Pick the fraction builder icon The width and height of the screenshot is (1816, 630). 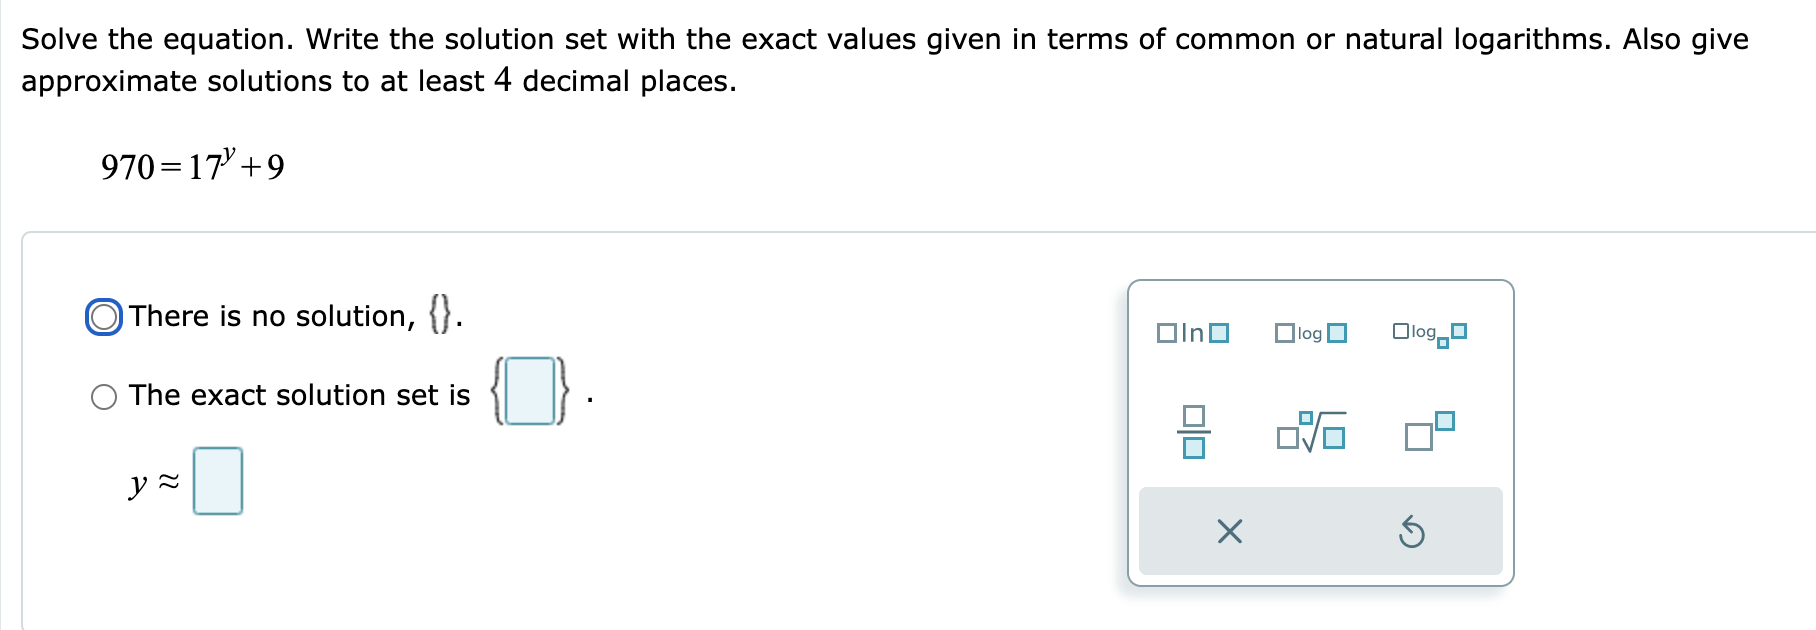pyautogui.click(x=1192, y=433)
